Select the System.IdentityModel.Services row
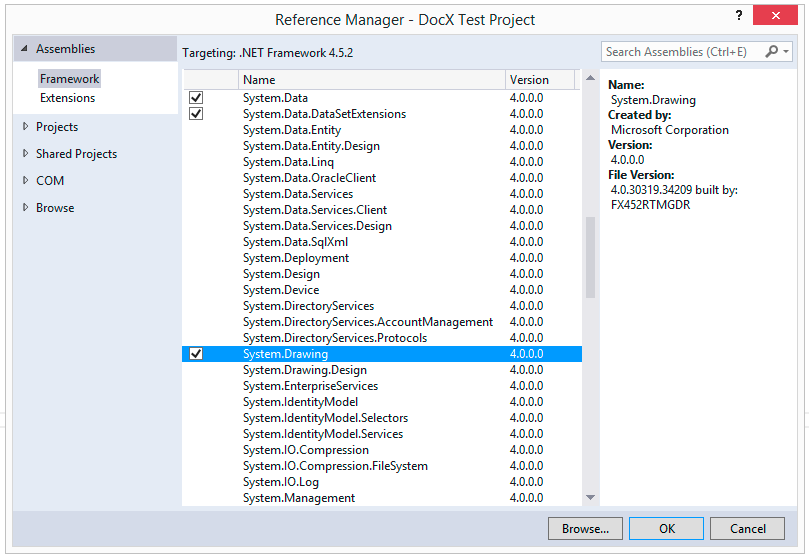Viewport: 809px width, 560px height. point(382,434)
